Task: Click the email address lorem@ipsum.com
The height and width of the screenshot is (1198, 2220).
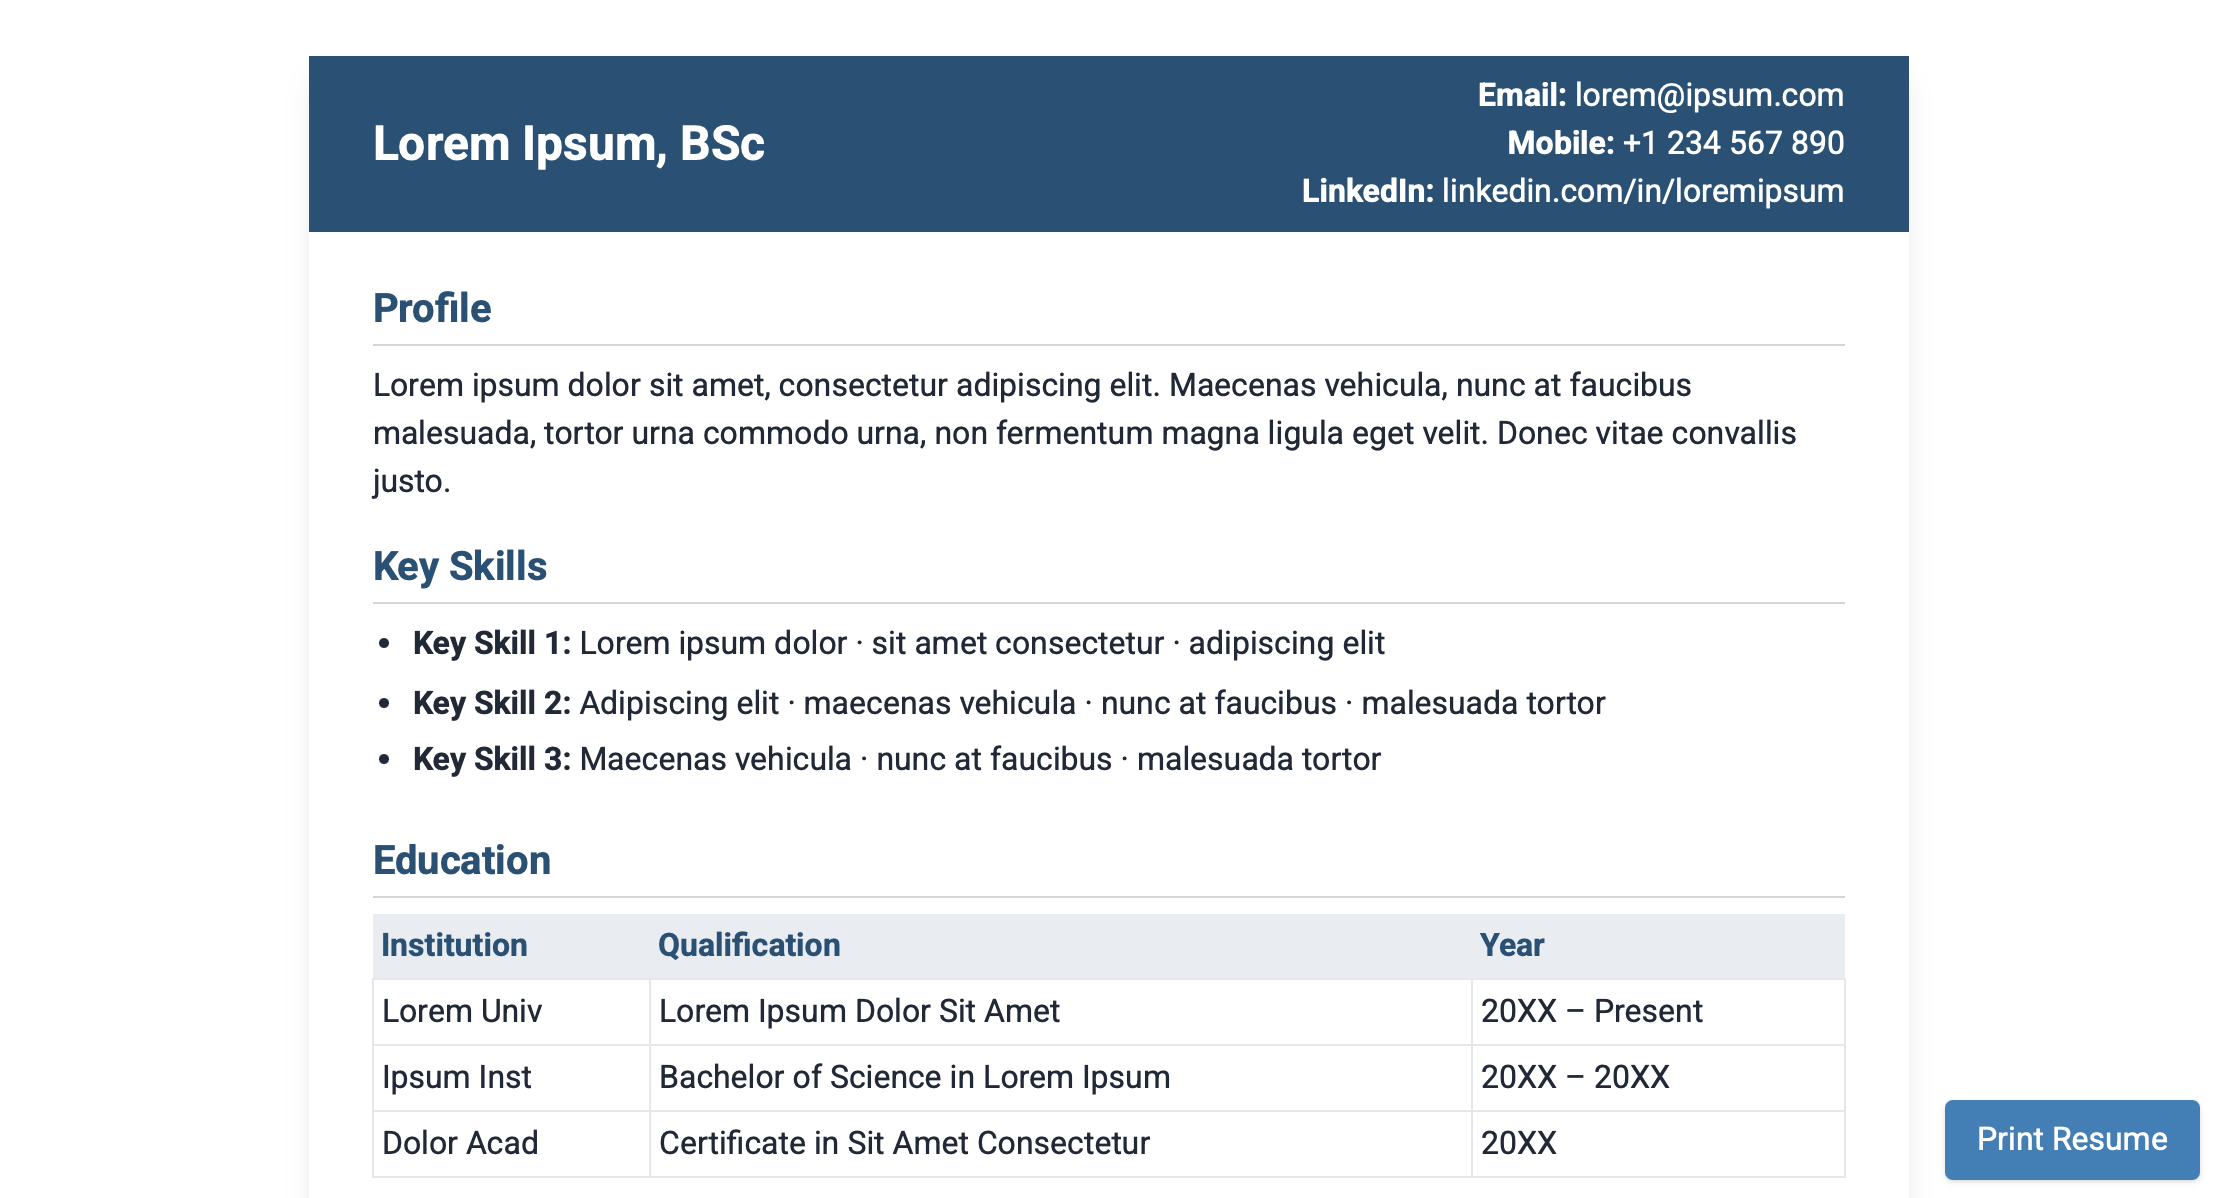Action: tap(1708, 94)
